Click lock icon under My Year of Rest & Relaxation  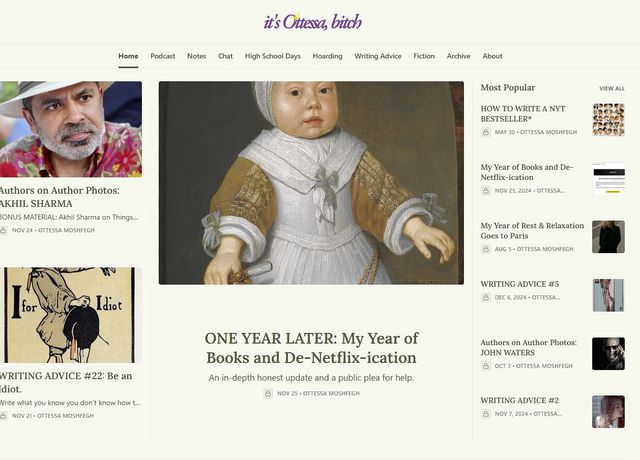pos(486,249)
